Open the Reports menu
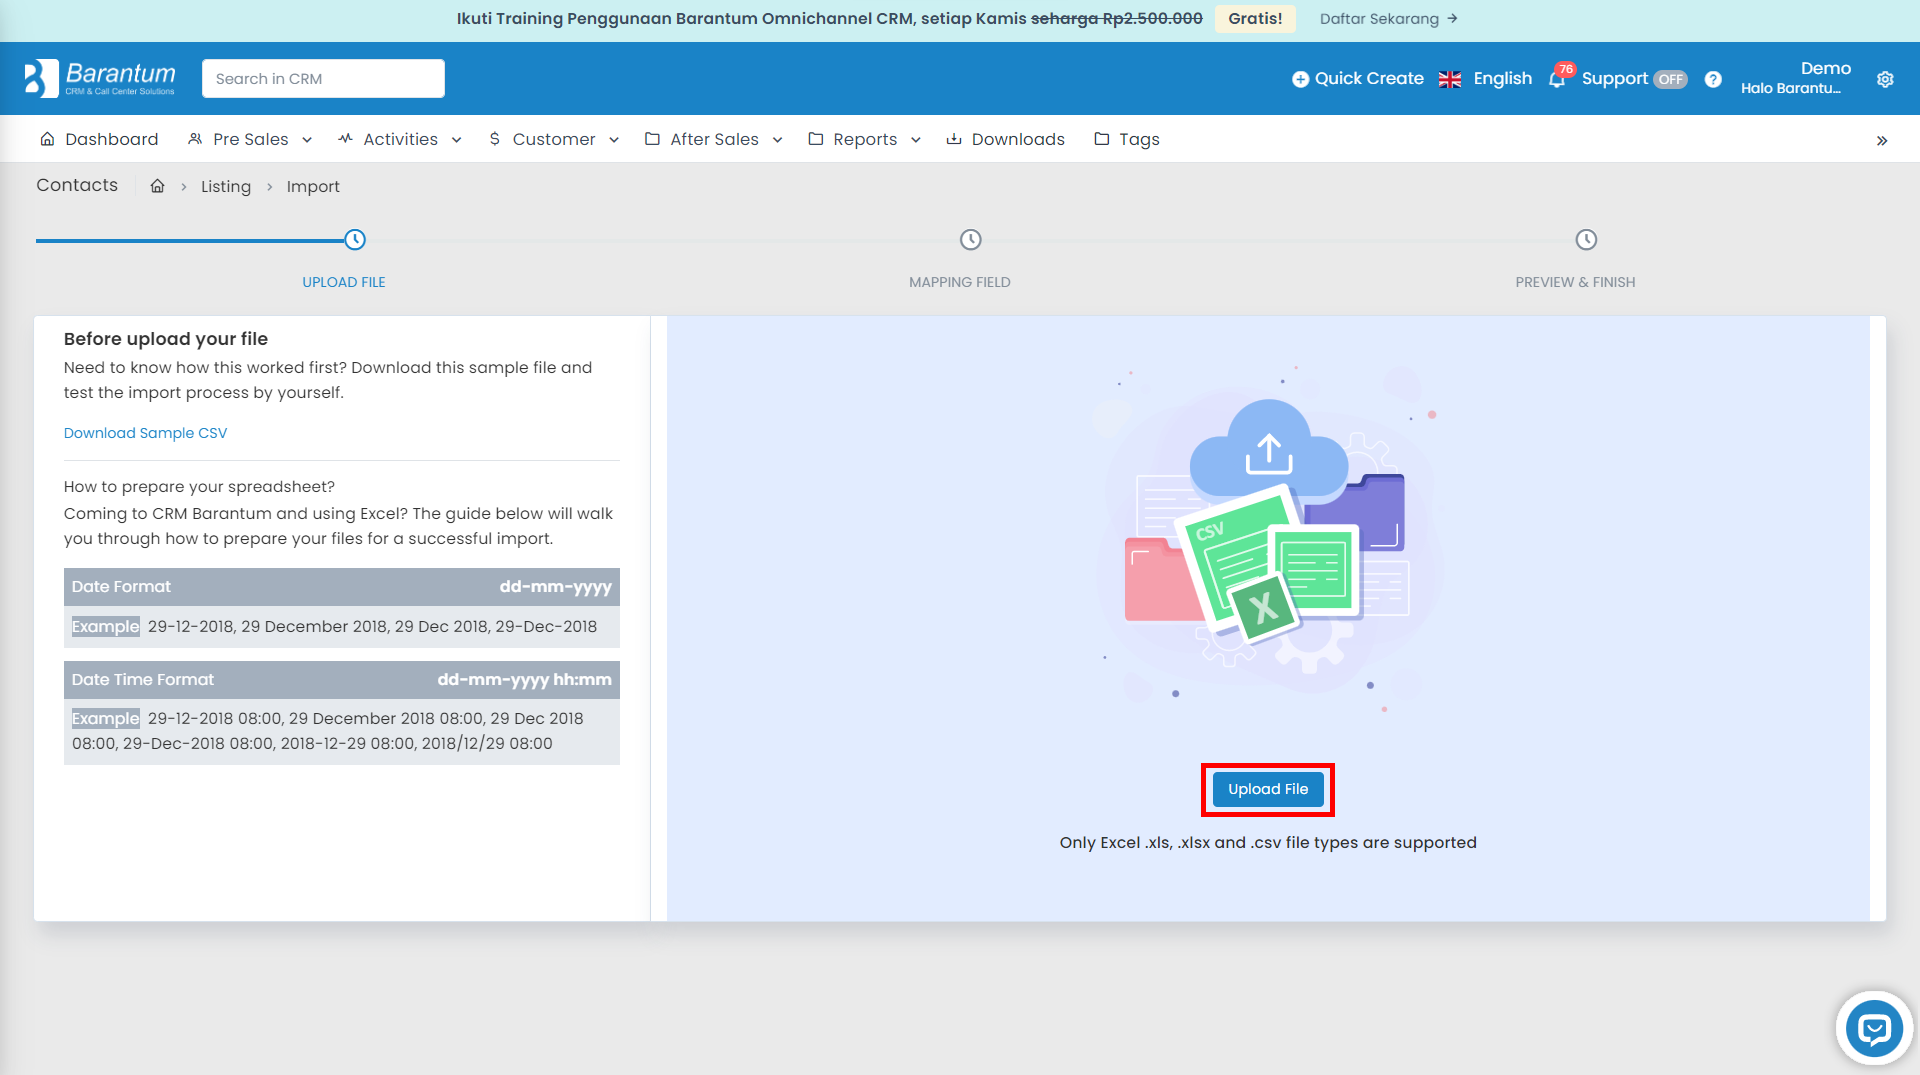 [x=865, y=139]
